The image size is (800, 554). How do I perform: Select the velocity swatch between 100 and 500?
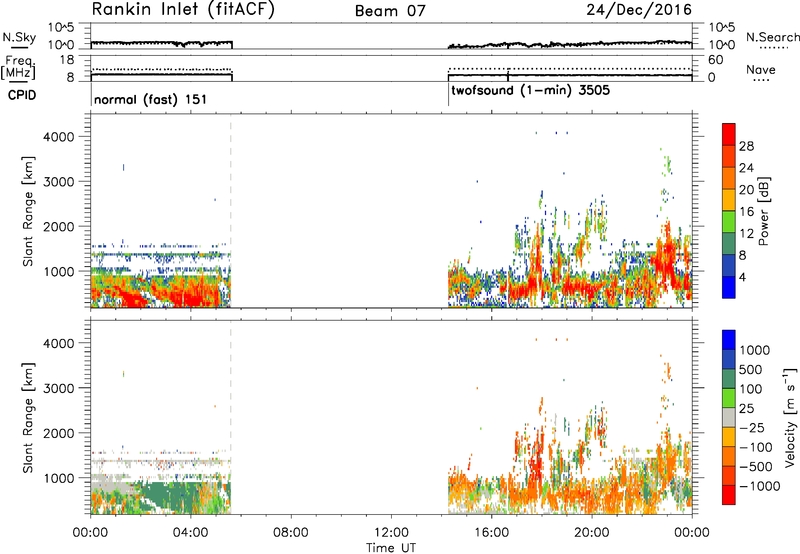click(729, 379)
